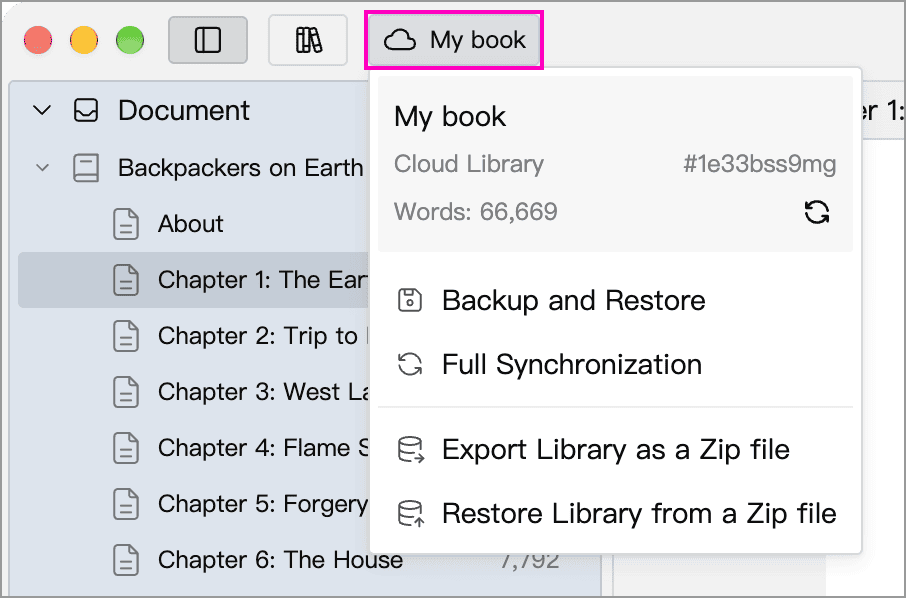Collapse the Backpackers on Earth book
The height and width of the screenshot is (598, 906).
coord(42,168)
